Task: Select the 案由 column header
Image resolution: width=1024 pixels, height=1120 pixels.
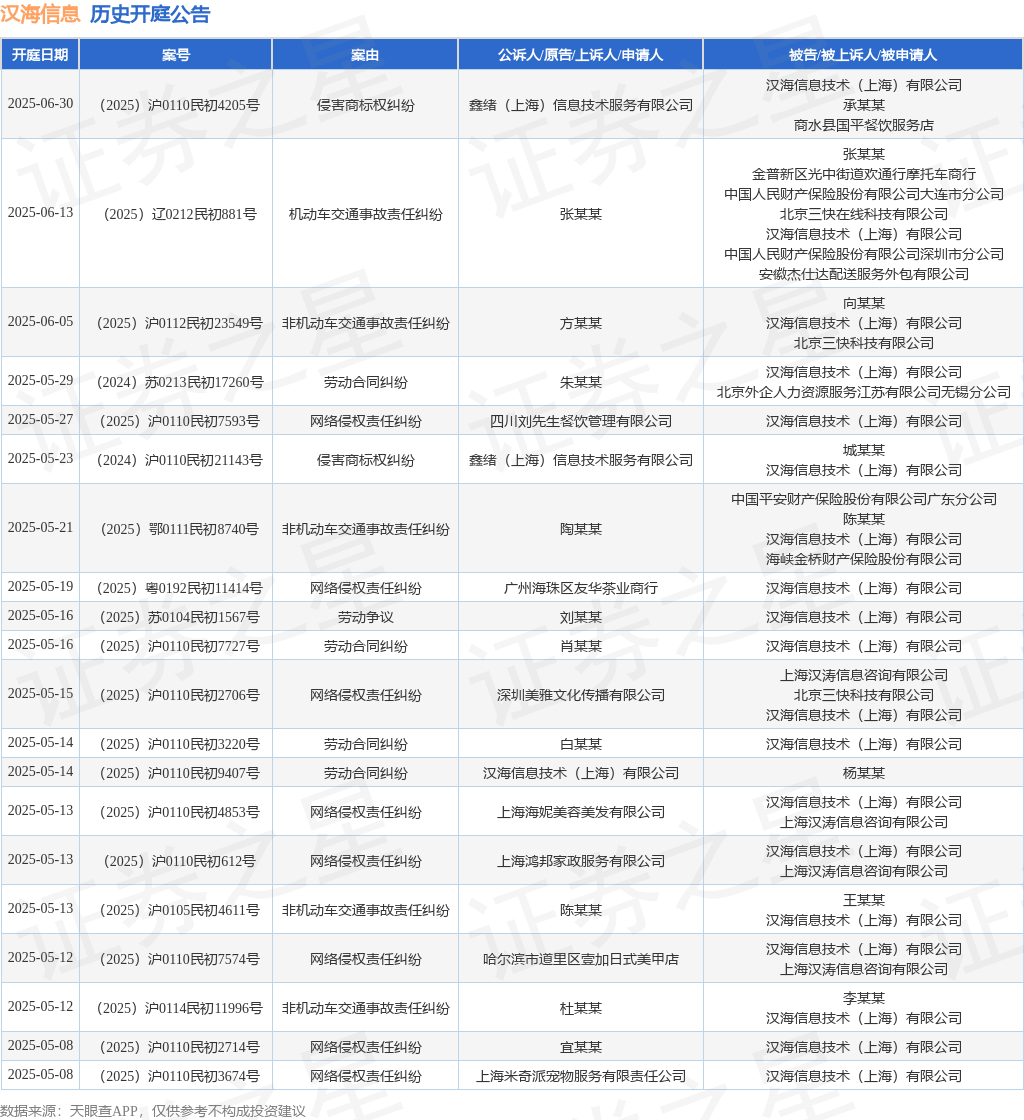Action: point(365,55)
